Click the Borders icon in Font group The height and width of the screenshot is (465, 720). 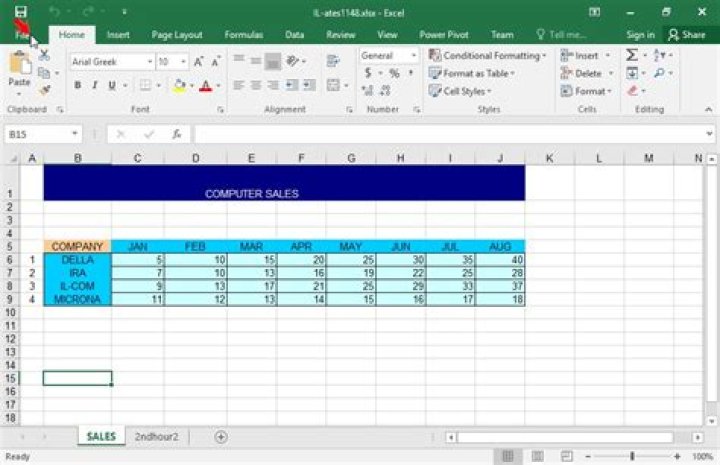coord(145,85)
